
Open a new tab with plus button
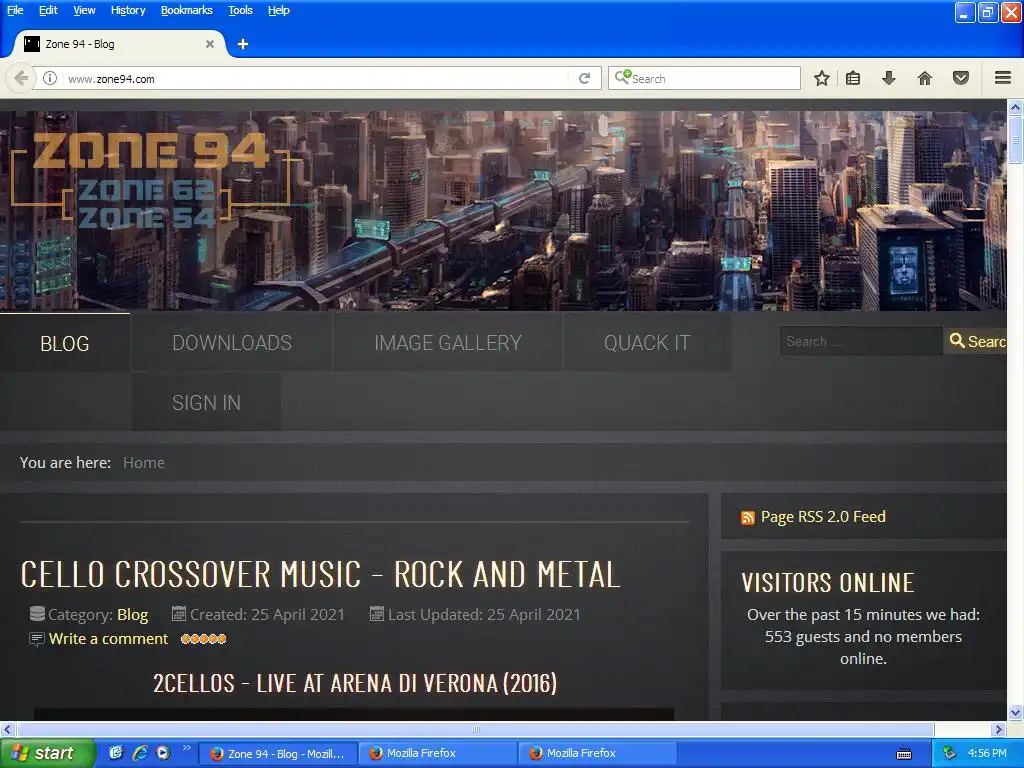coord(243,44)
